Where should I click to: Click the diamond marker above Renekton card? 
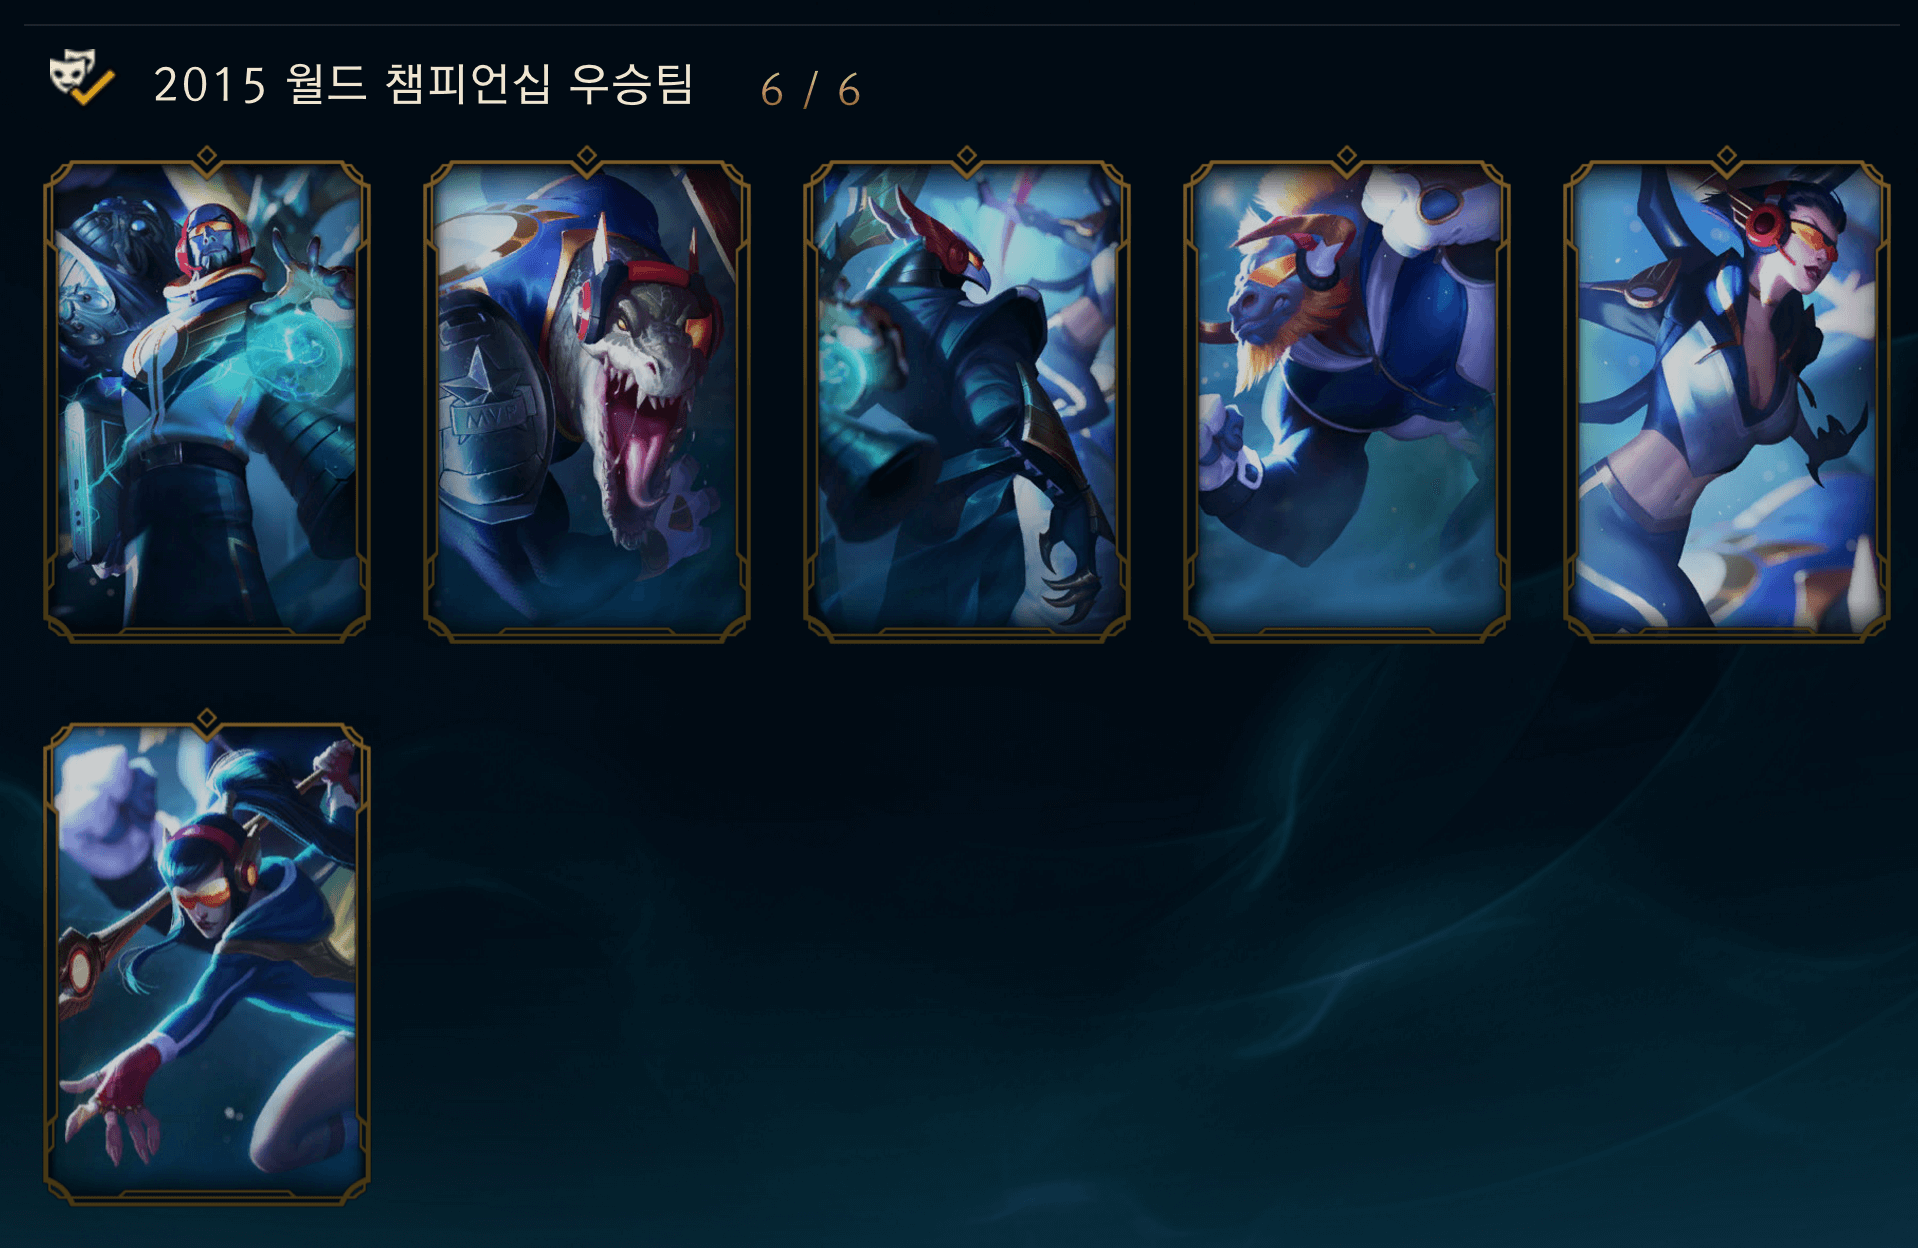[587, 156]
